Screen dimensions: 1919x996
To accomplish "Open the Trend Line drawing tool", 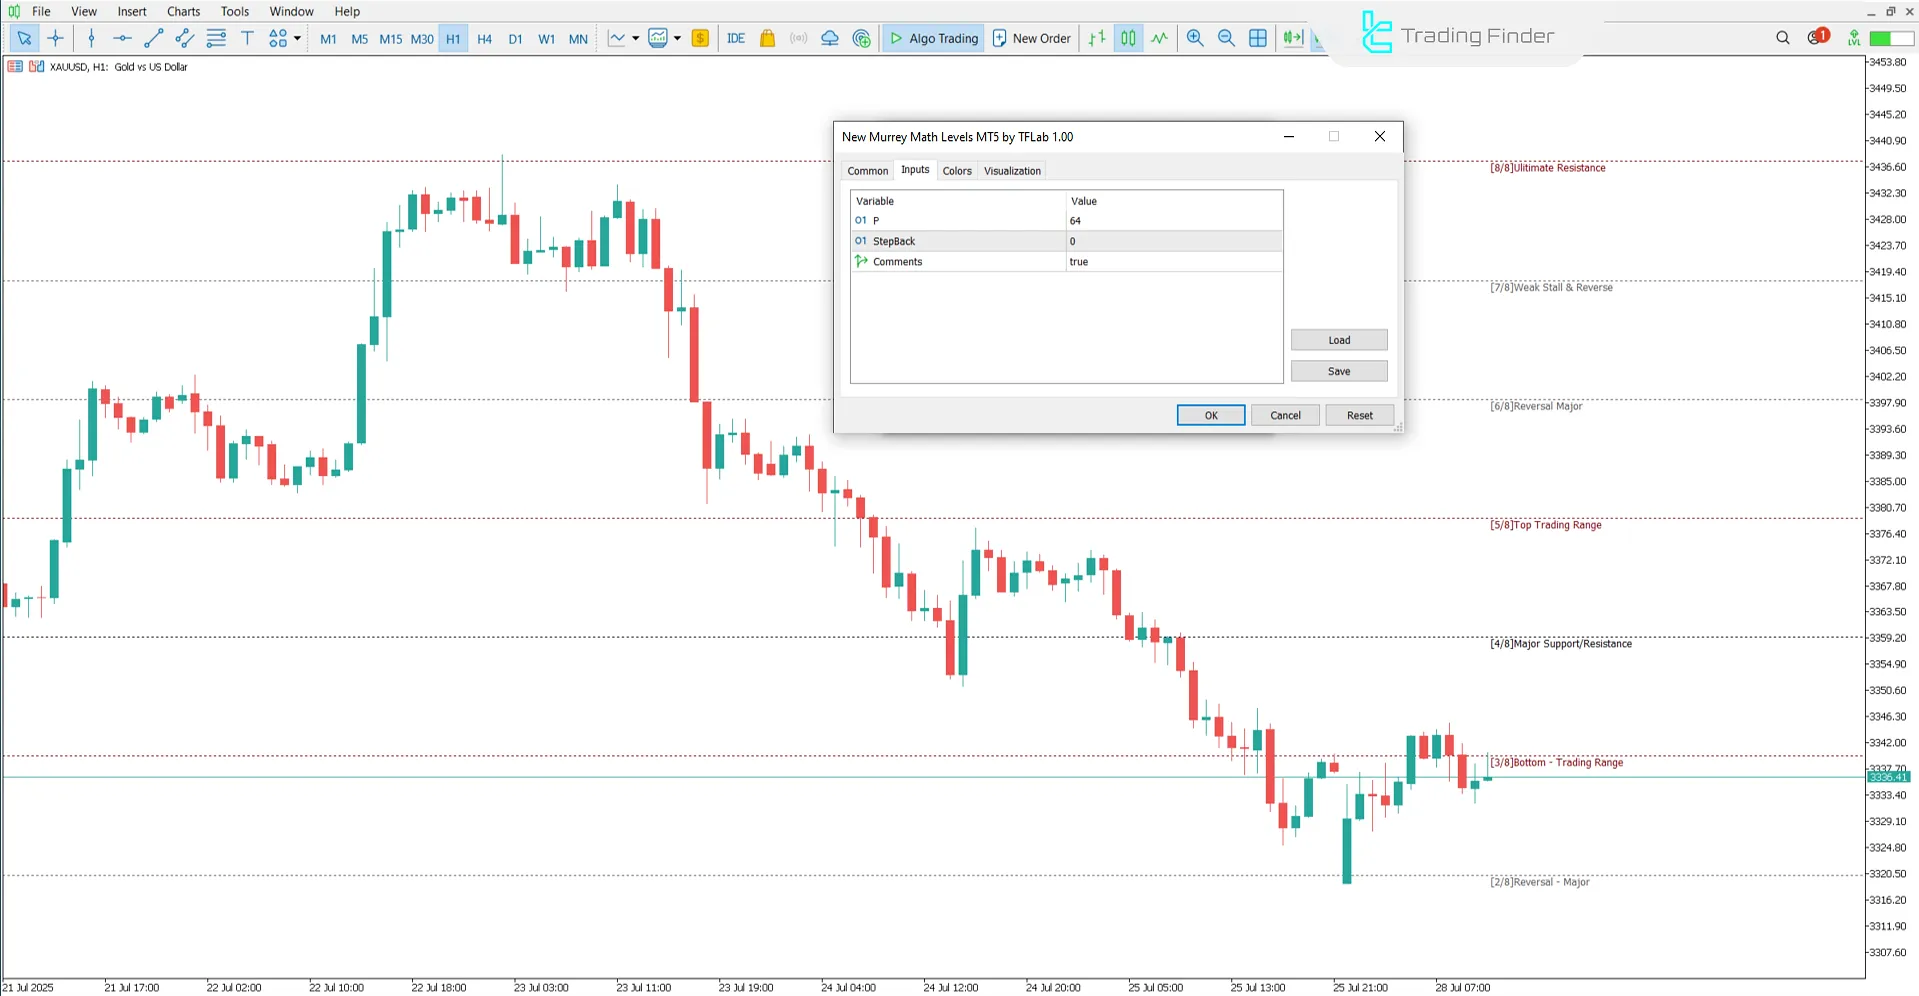I will point(154,38).
